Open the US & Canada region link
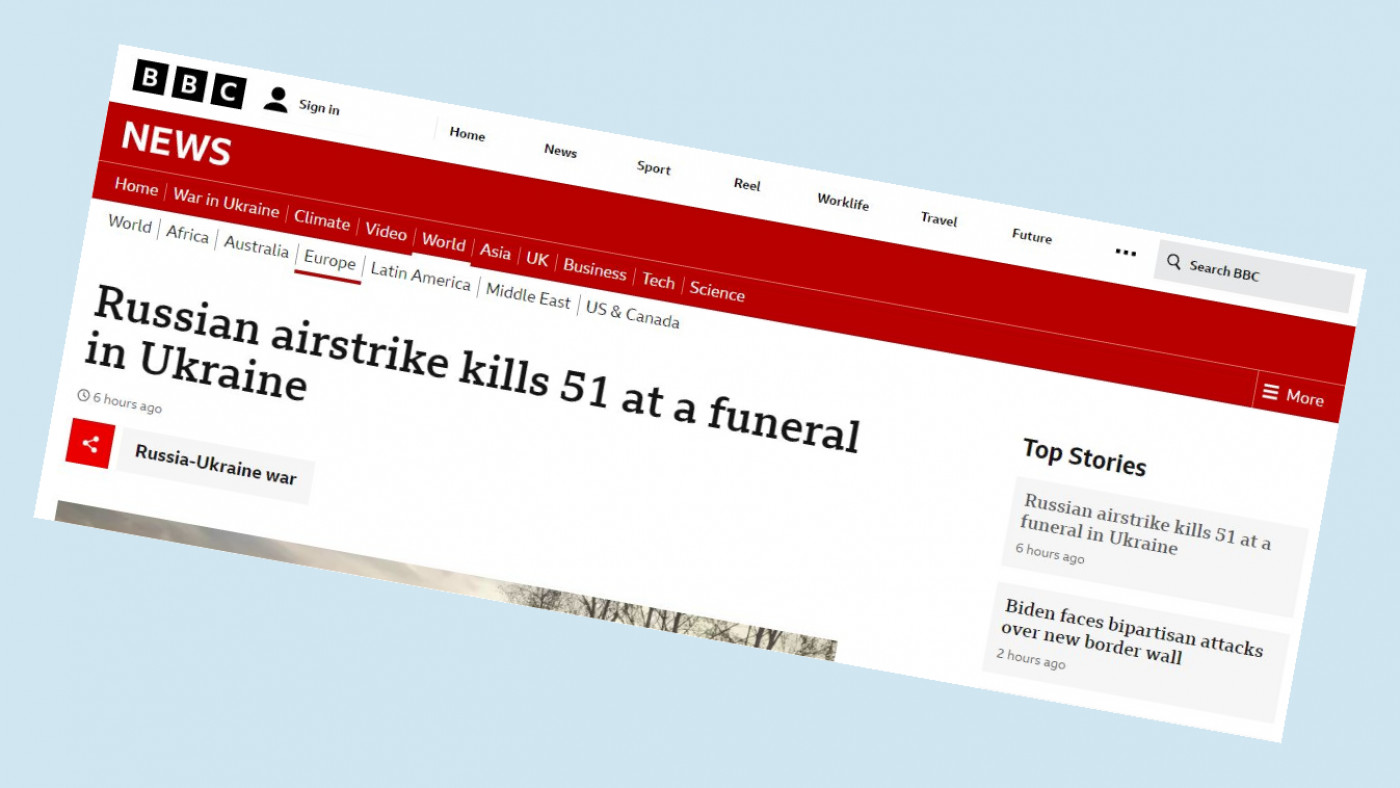Viewport: 1400px width, 788px height. (x=632, y=314)
